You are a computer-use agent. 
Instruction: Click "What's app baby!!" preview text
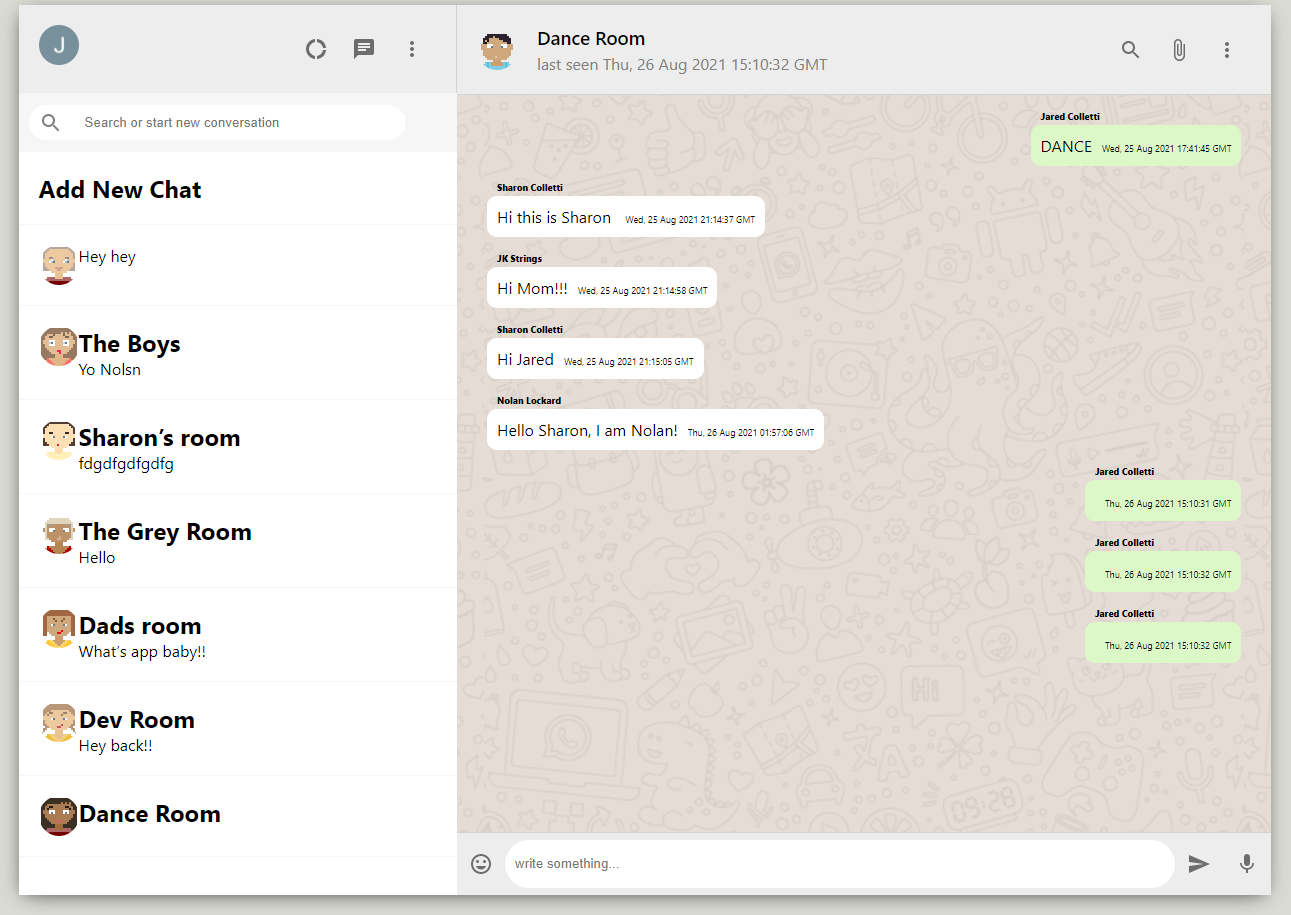point(142,652)
